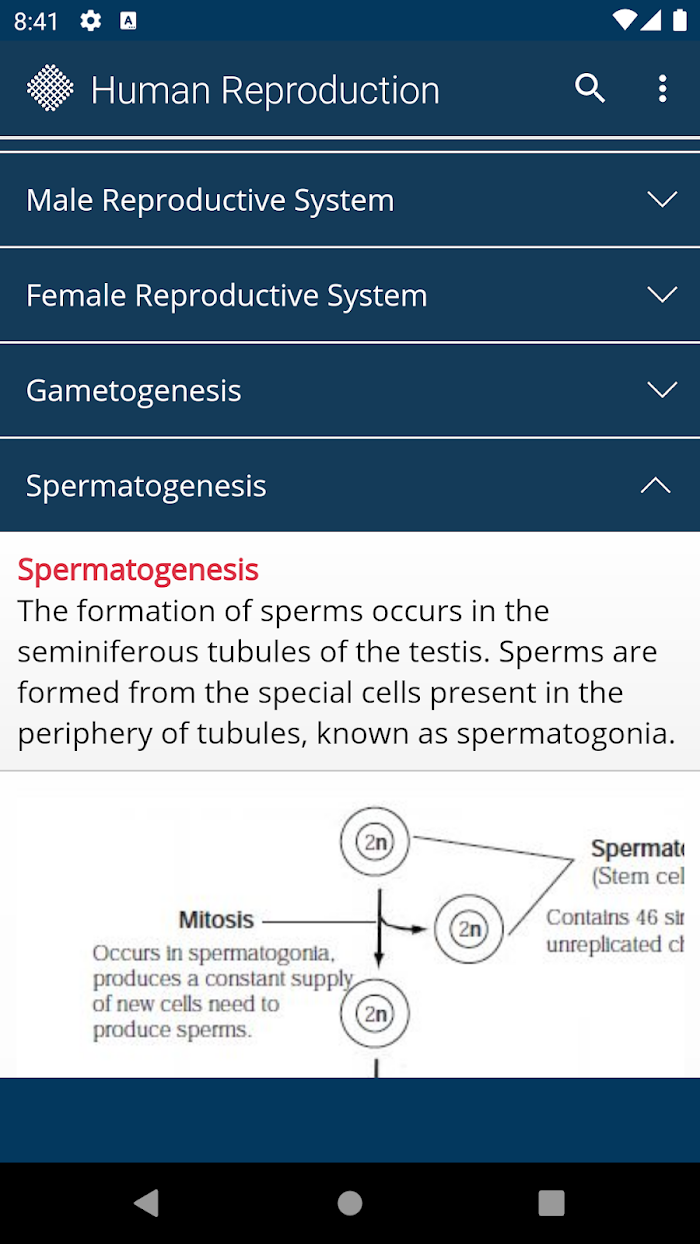700x1244 pixels.
Task: Tap the Human Reproduction title text
Action: pyautogui.click(x=265, y=90)
